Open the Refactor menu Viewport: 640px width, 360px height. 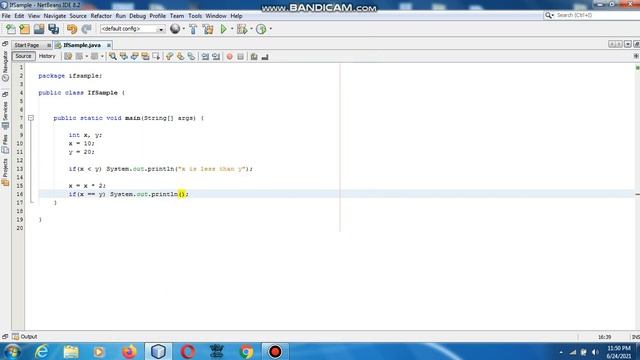point(101,16)
